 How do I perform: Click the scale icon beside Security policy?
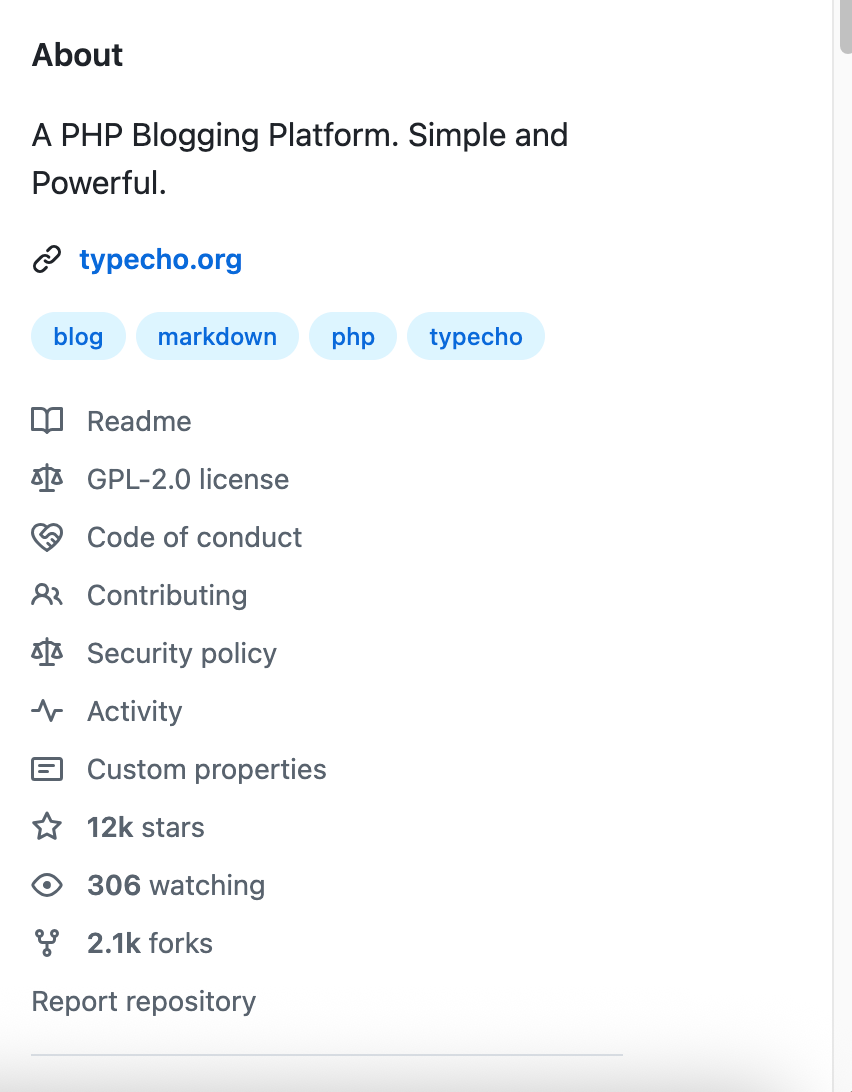click(47, 653)
